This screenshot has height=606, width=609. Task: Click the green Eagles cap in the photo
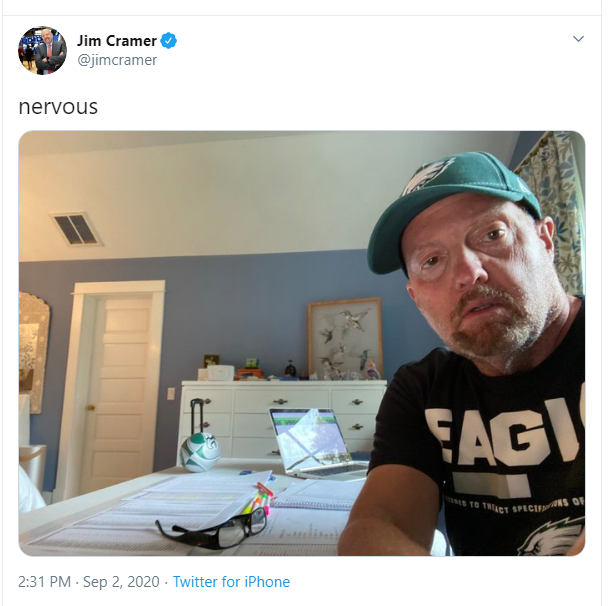pos(452,208)
